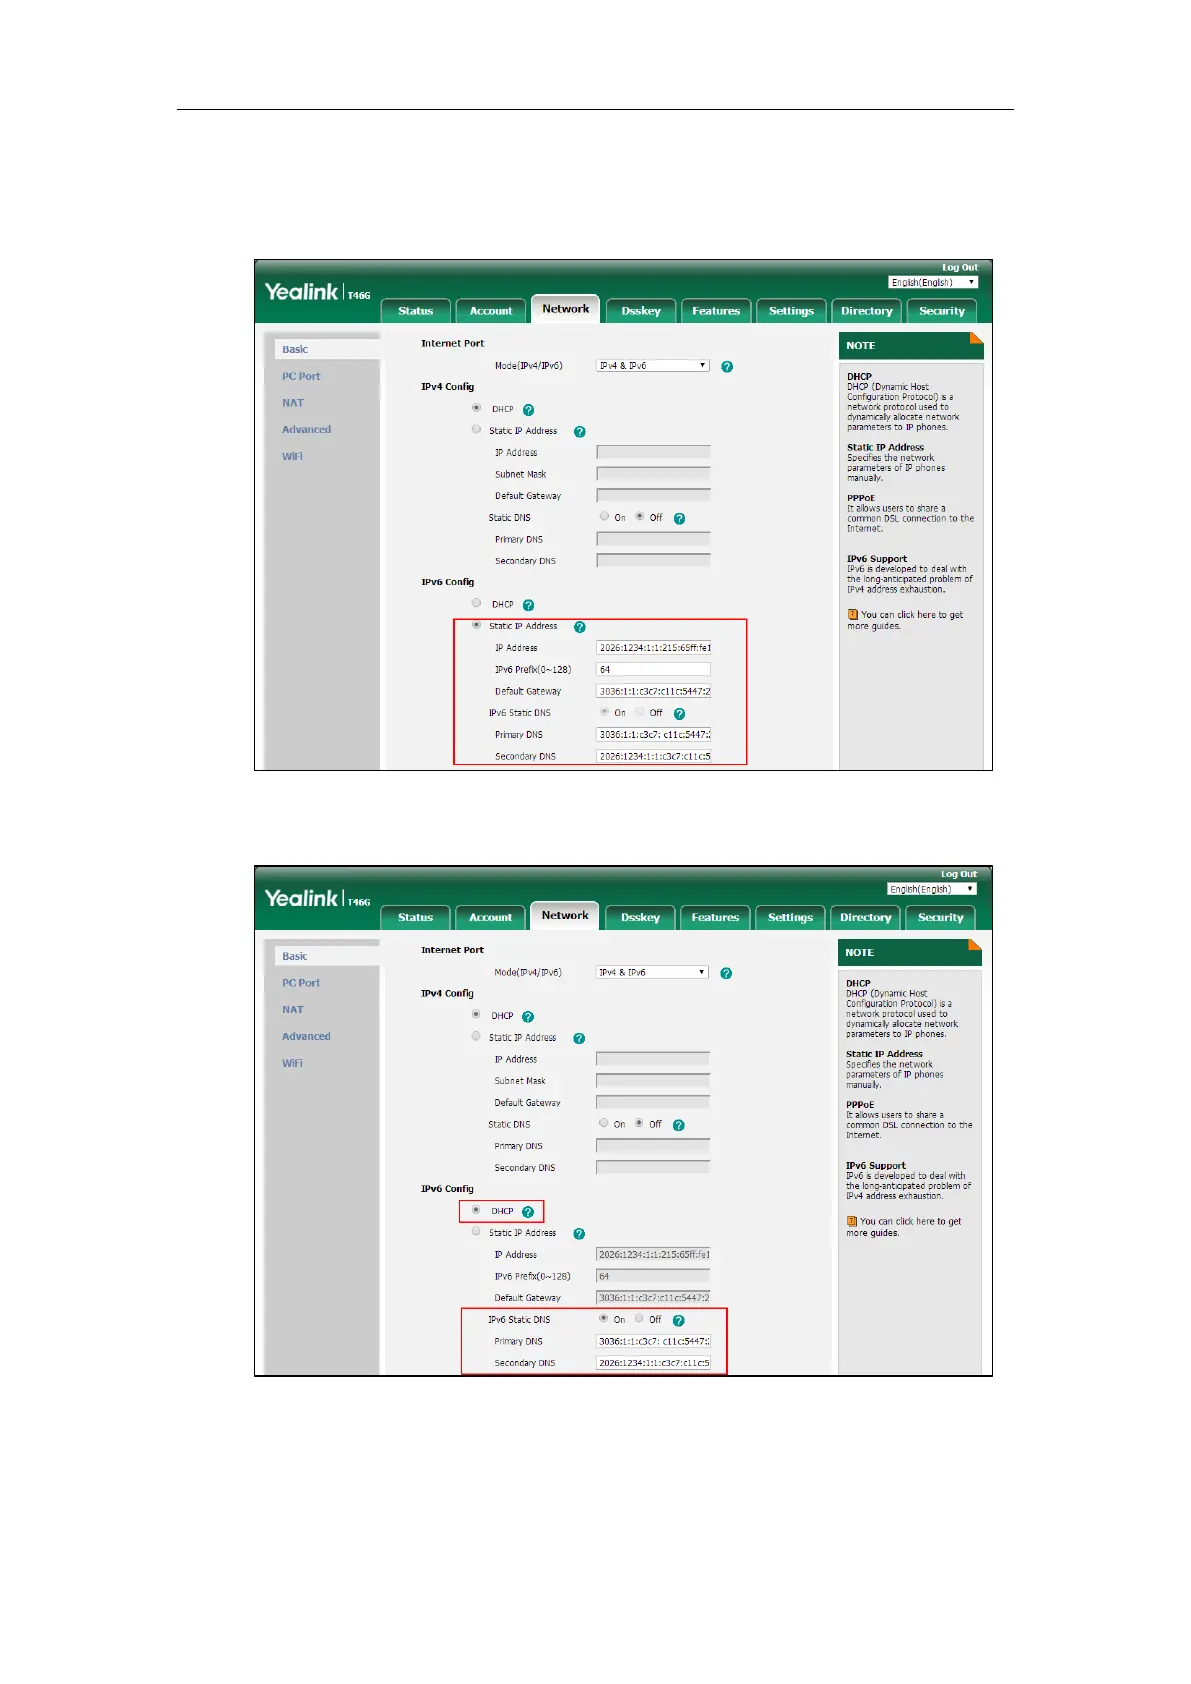
Task: Select Basic sidebar item in upper screenshot
Action: coord(327,350)
